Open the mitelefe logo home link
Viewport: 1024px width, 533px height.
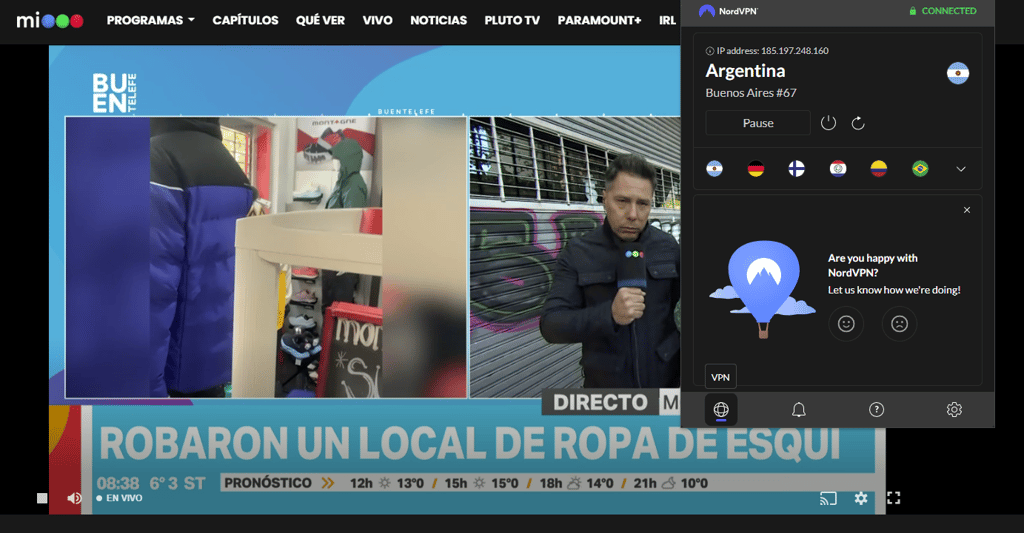(50, 20)
